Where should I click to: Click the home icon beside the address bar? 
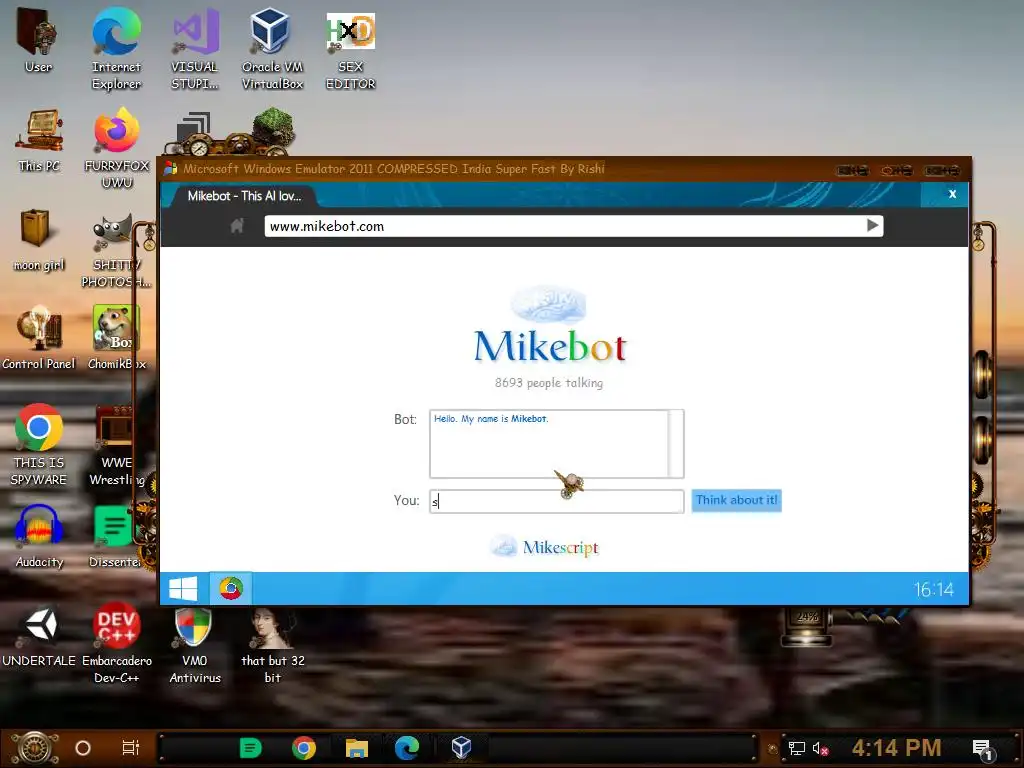pyautogui.click(x=237, y=226)
